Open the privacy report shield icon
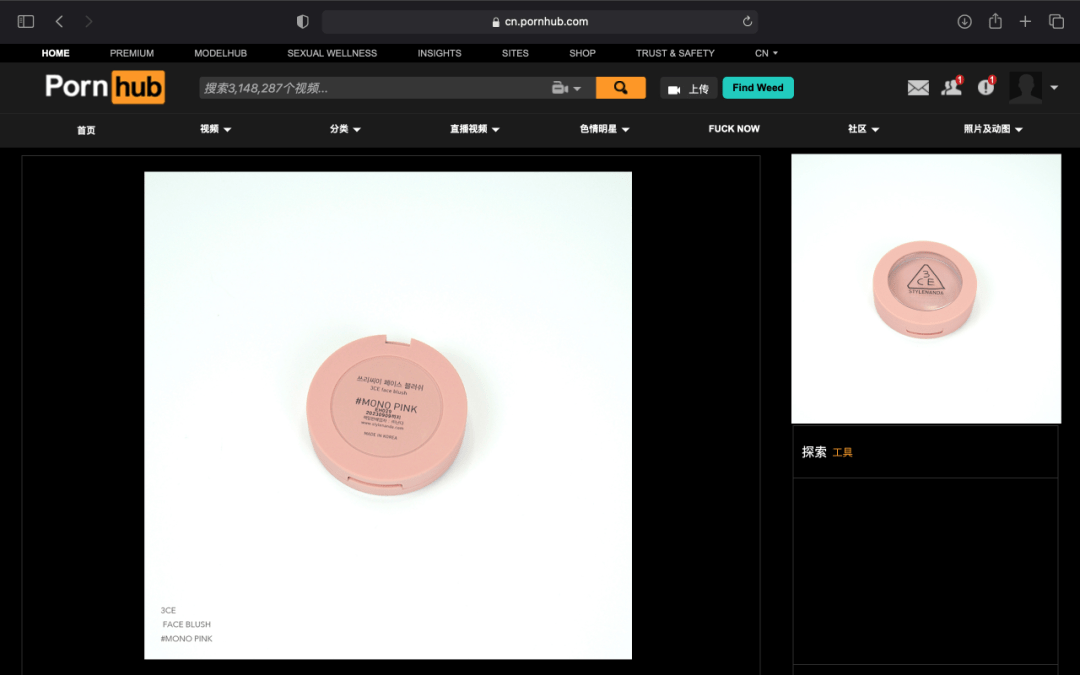This screenshot has height=675, width=1080. click(x=302, y=21)
